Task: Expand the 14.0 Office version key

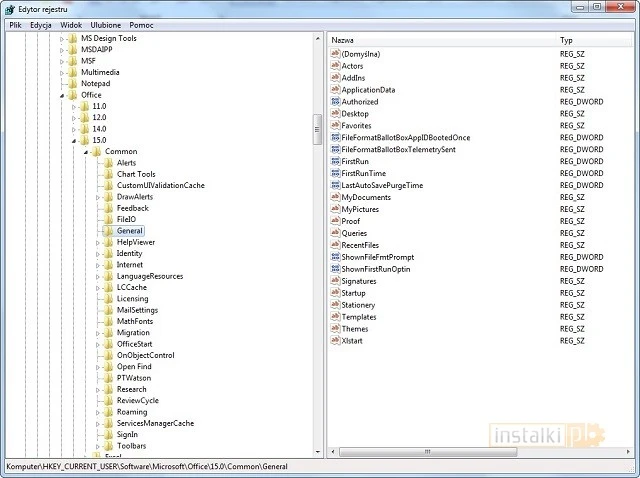Action: click(x=73, y=129)
